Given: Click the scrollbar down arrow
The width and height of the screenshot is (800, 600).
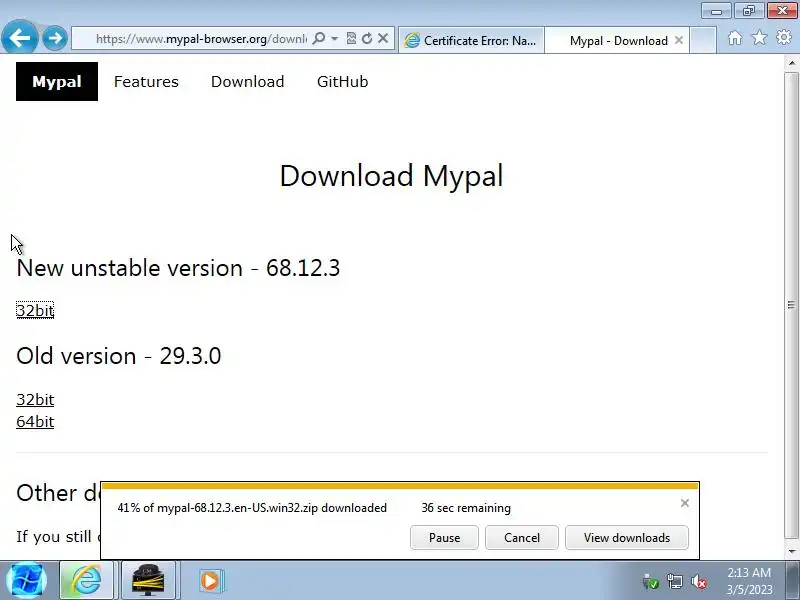Looking at the screenshot, I should coord(791,551).
